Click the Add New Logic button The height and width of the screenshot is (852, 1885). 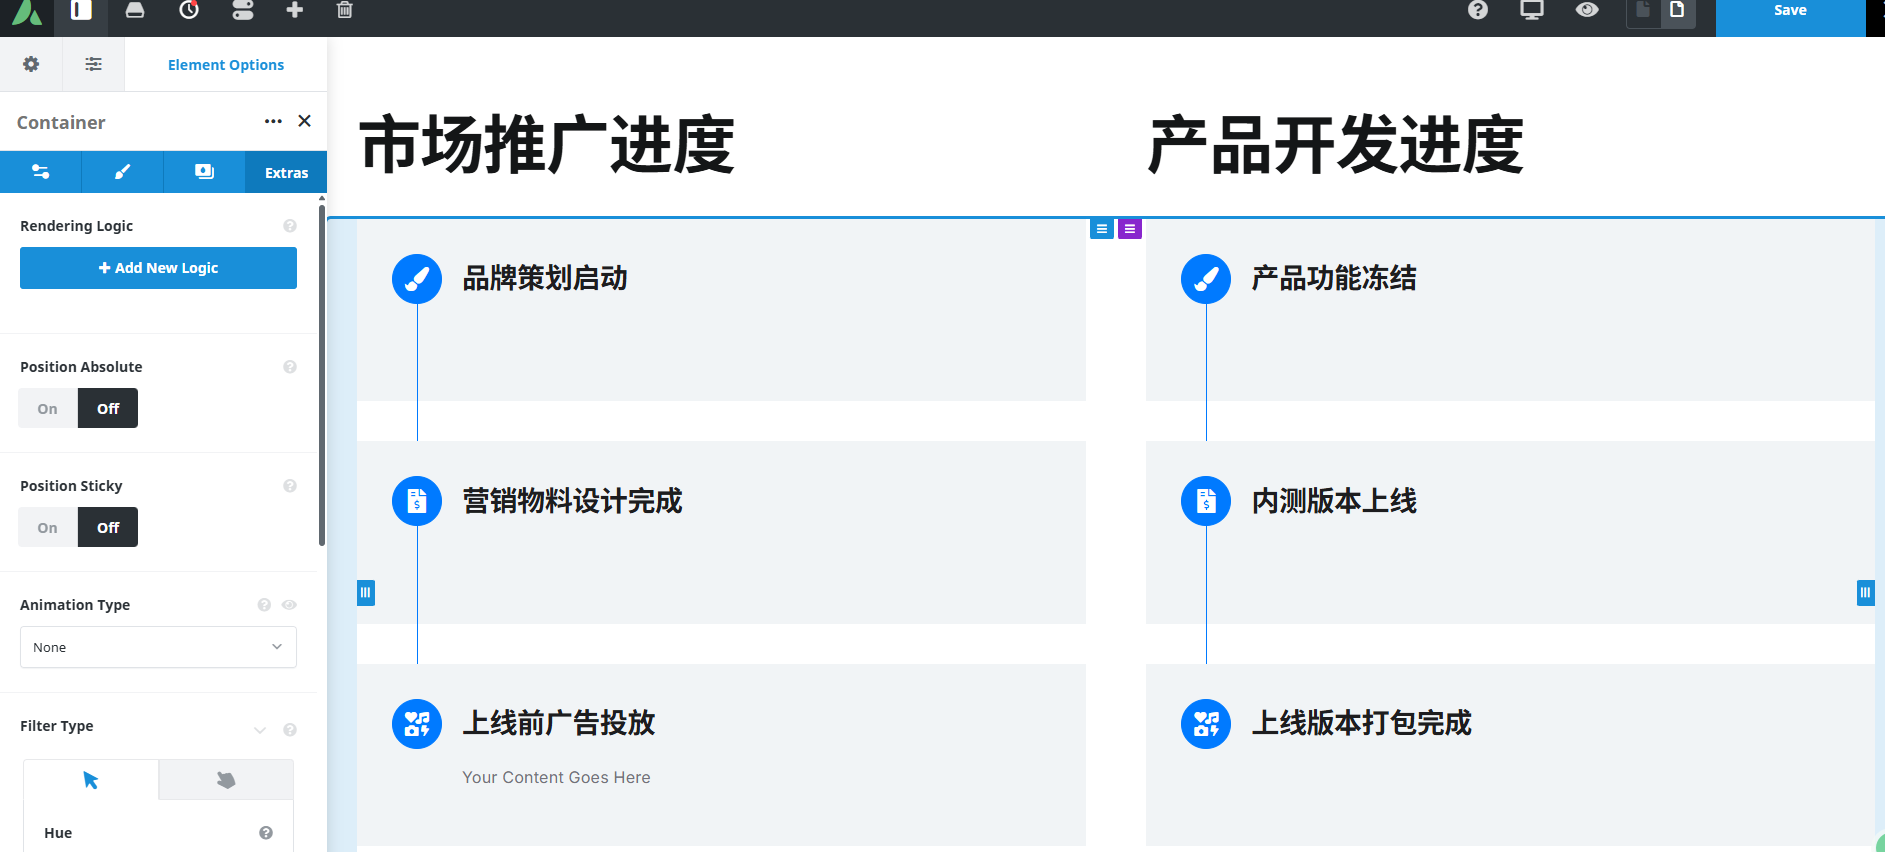pyautogui.click(x=158, y=268)
